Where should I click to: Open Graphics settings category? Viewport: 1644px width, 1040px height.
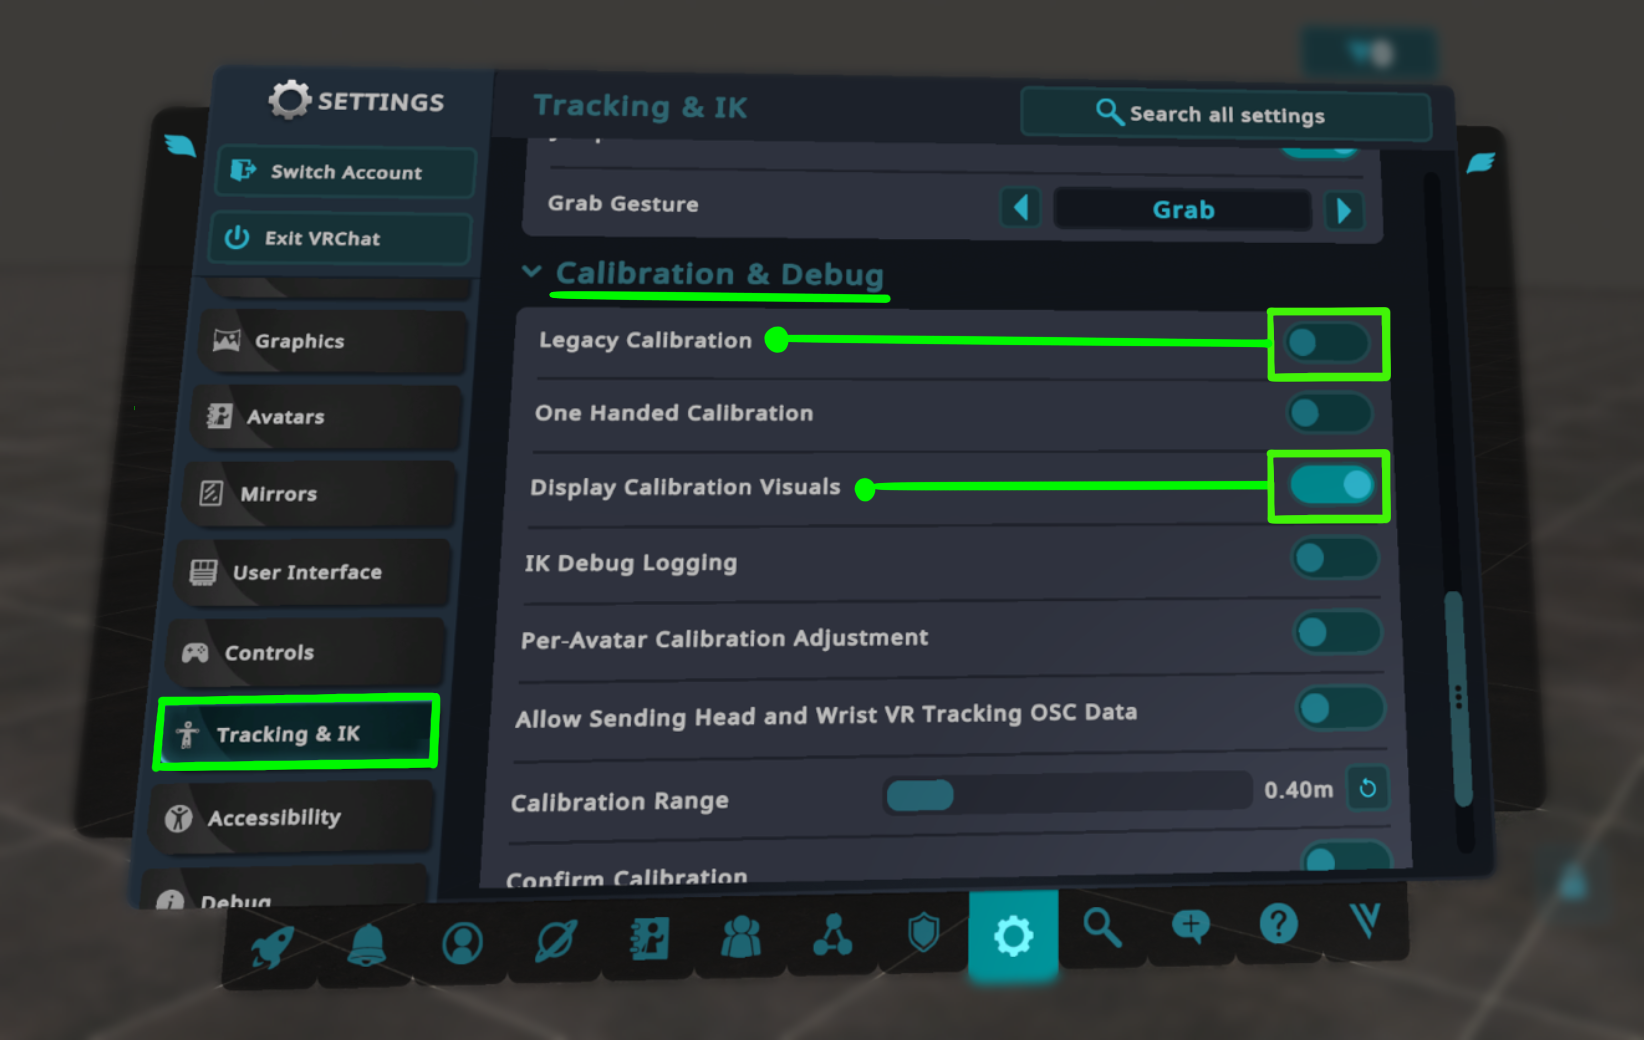[x=332, y=341]
